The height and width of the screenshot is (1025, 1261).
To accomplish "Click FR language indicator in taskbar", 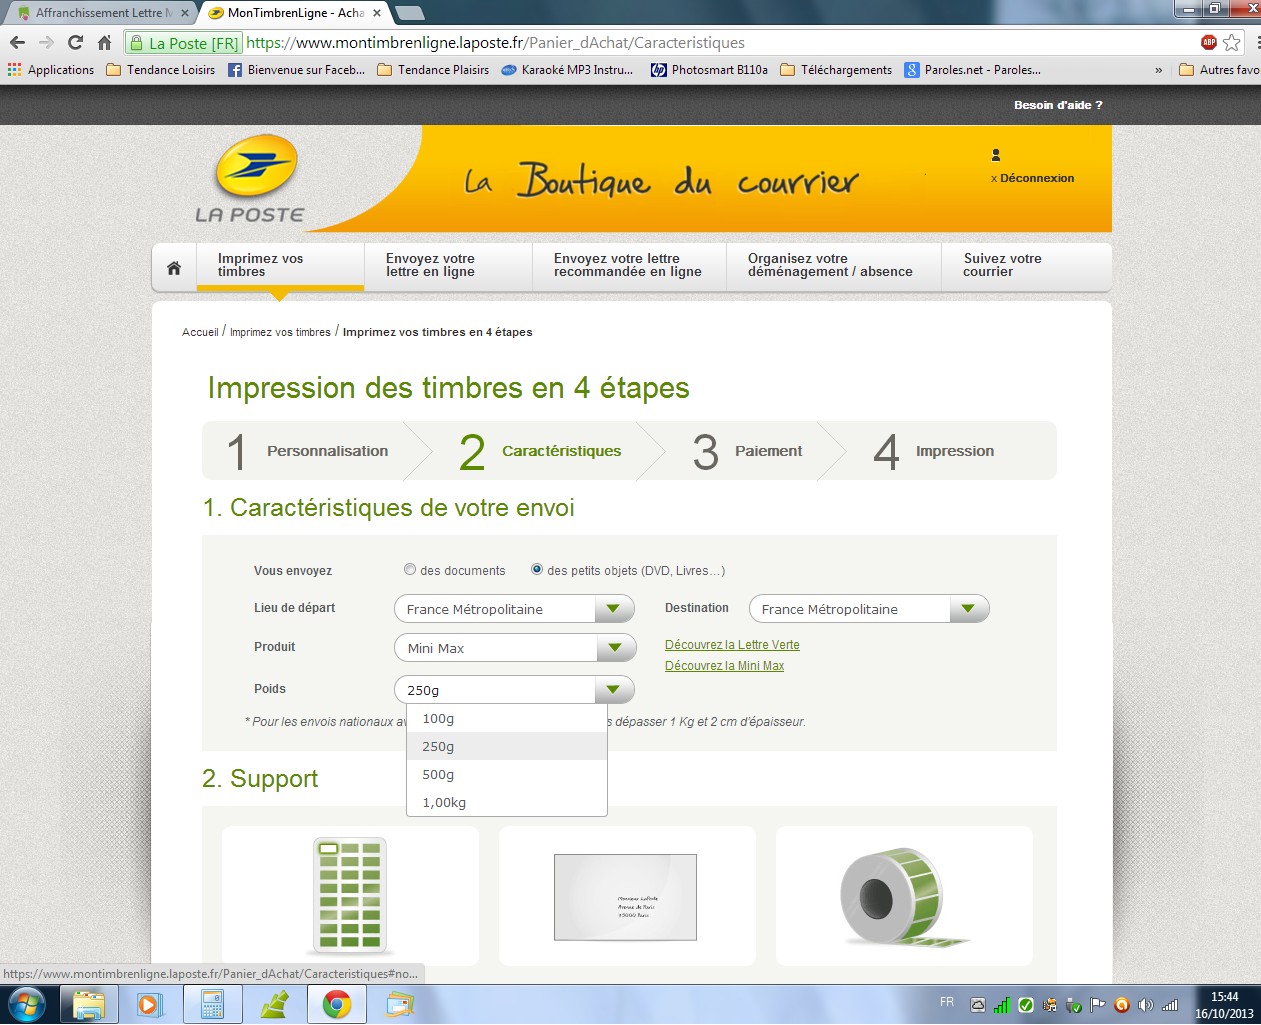I will [947, 1002].
